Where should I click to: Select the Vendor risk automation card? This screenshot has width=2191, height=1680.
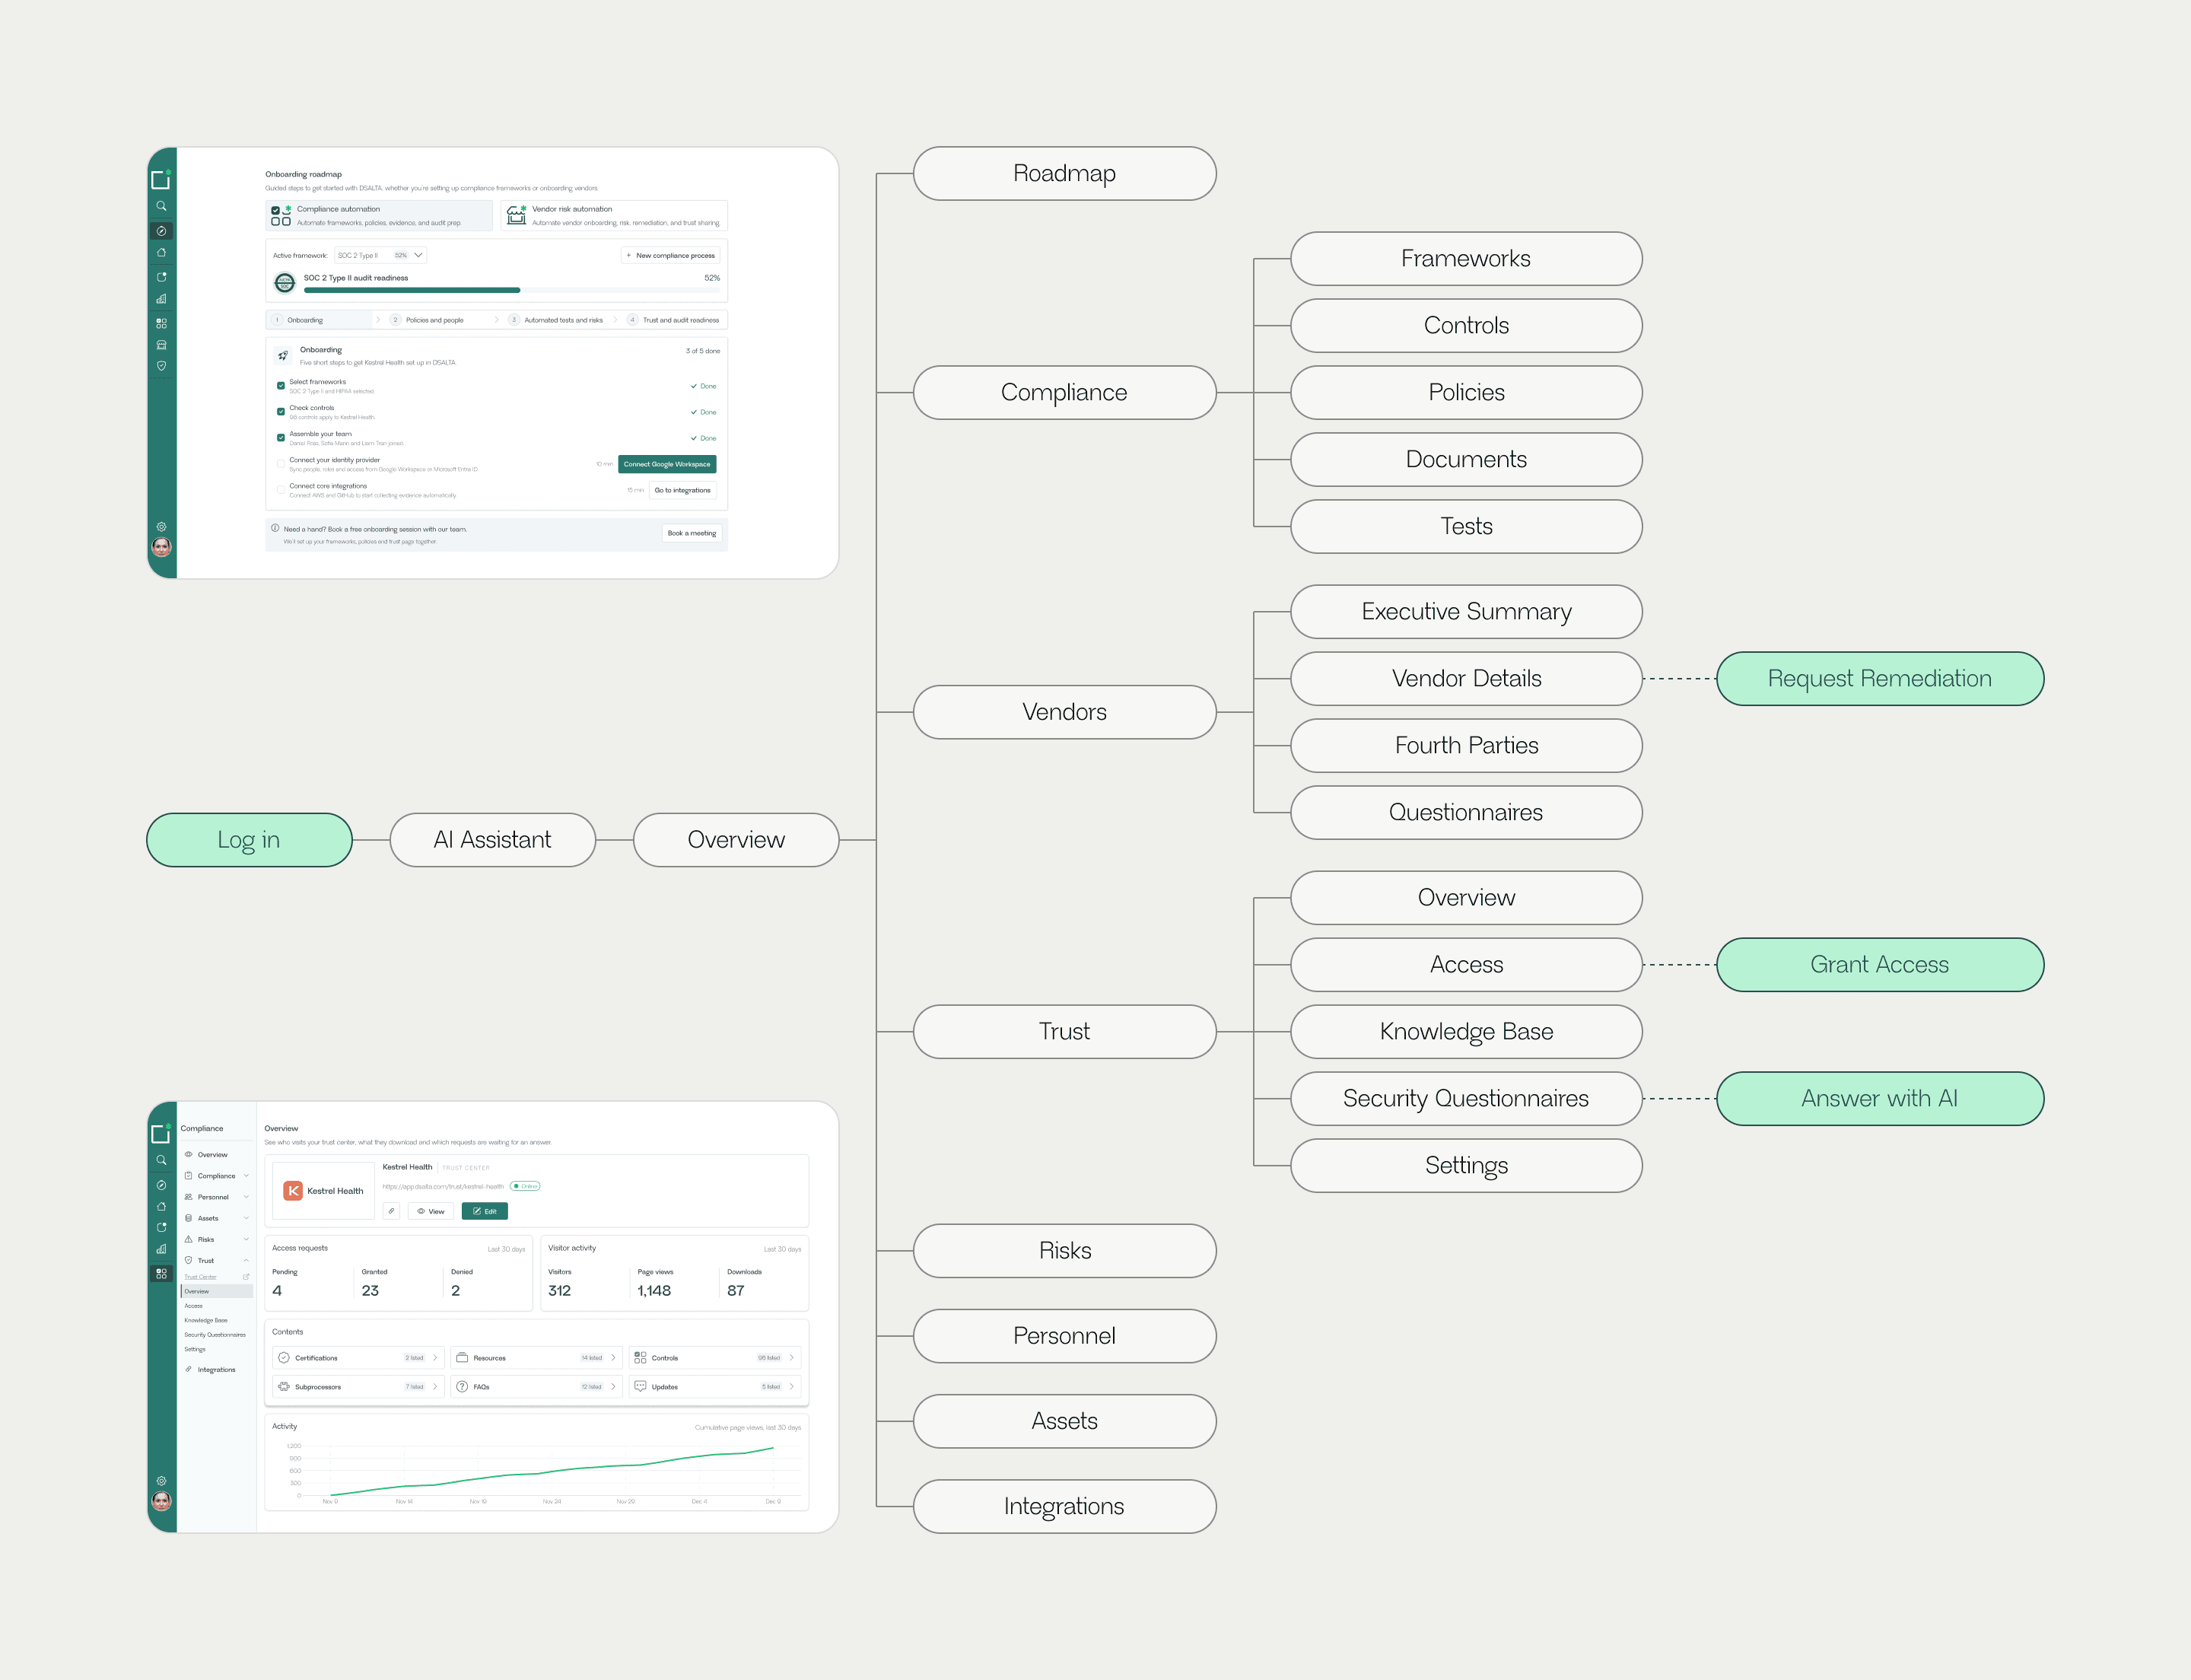tap(614, 215)
